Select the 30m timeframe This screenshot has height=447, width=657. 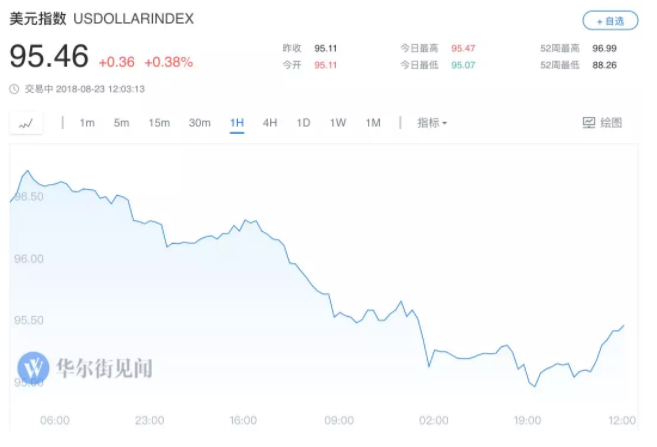tap(199, 123)
